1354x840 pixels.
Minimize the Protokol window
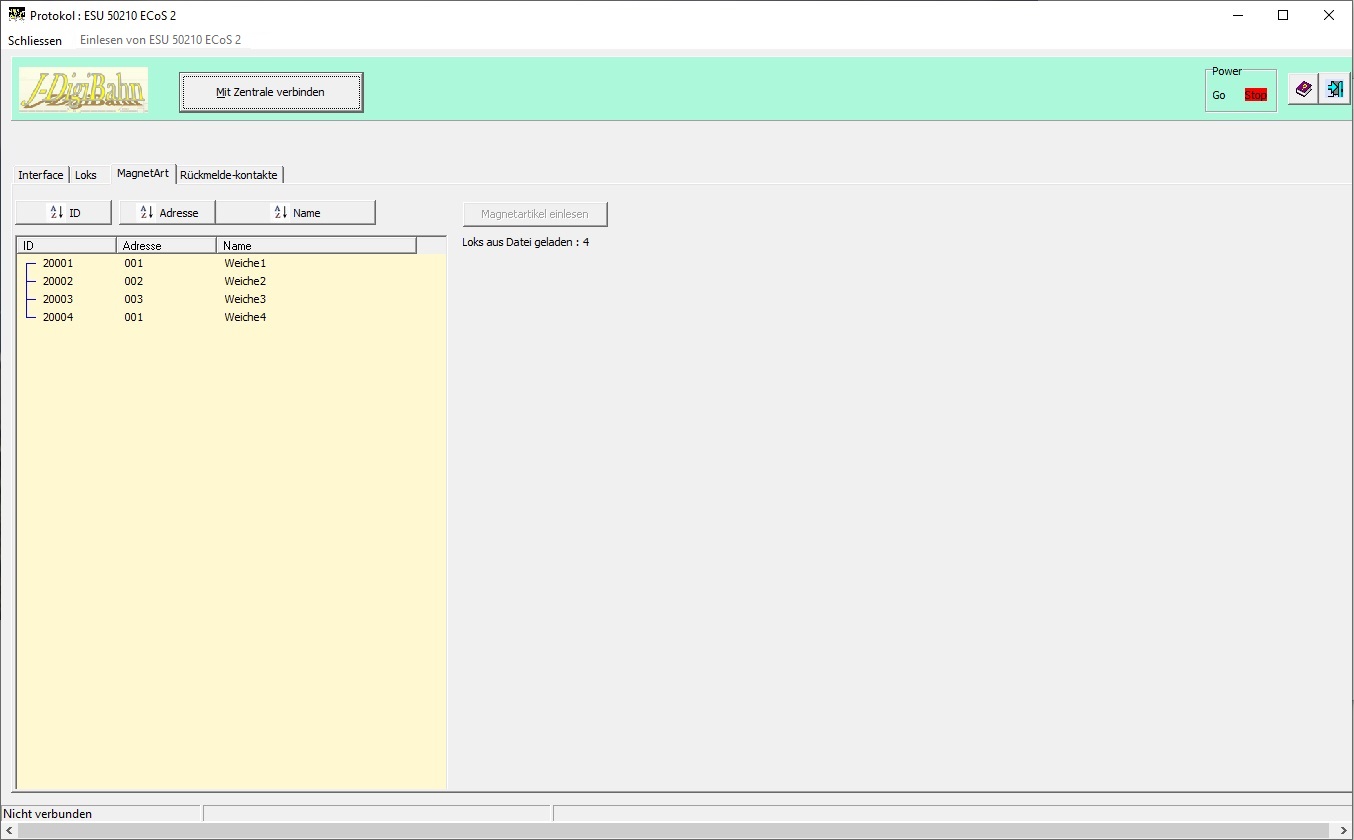[x=1237, y=15]
